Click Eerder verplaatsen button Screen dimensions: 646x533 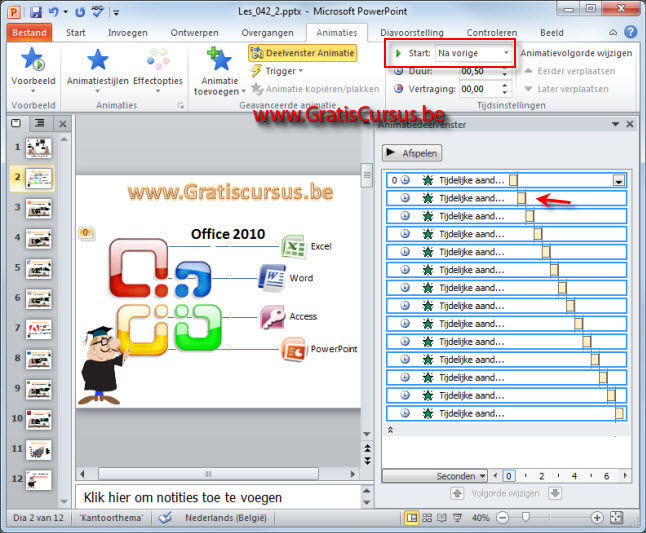(x=570, y=71)
